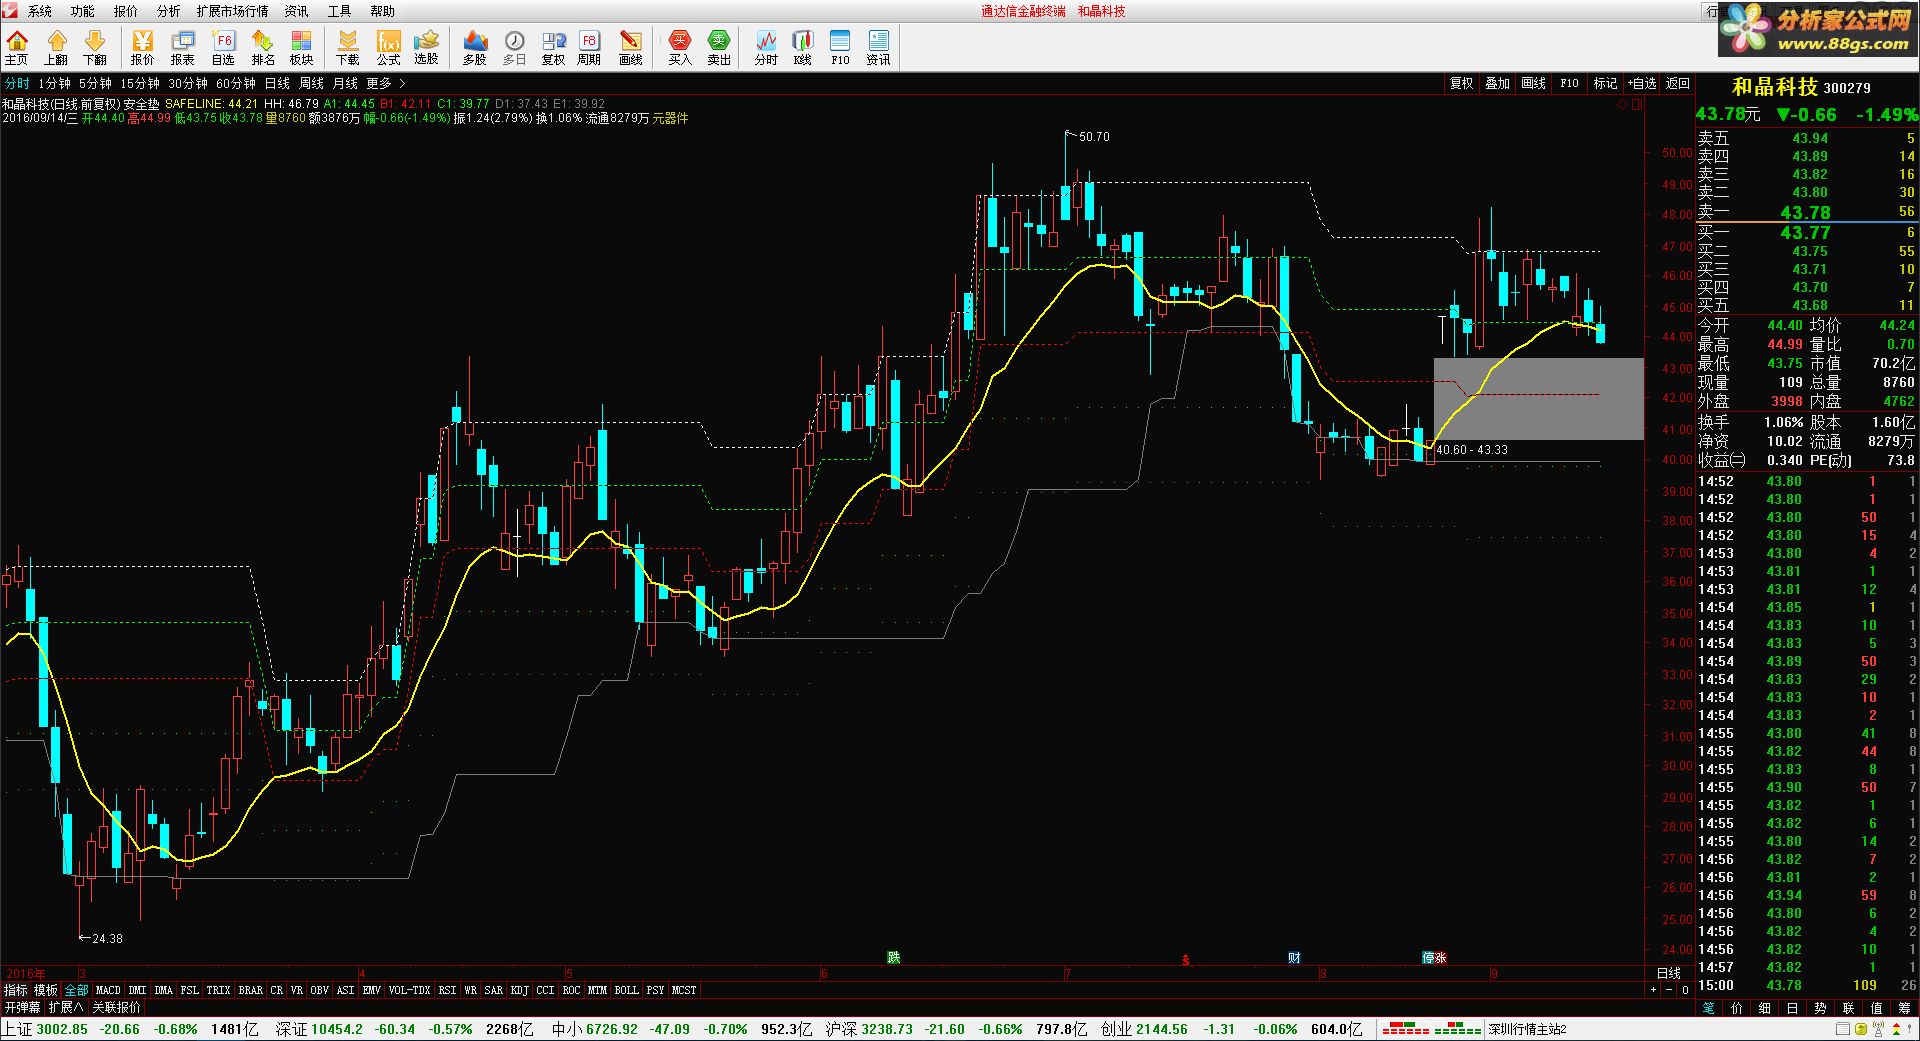Open the 关联报价 related quotes tab
Screen dimensions: 1920x1041
tap(117, 1007)
